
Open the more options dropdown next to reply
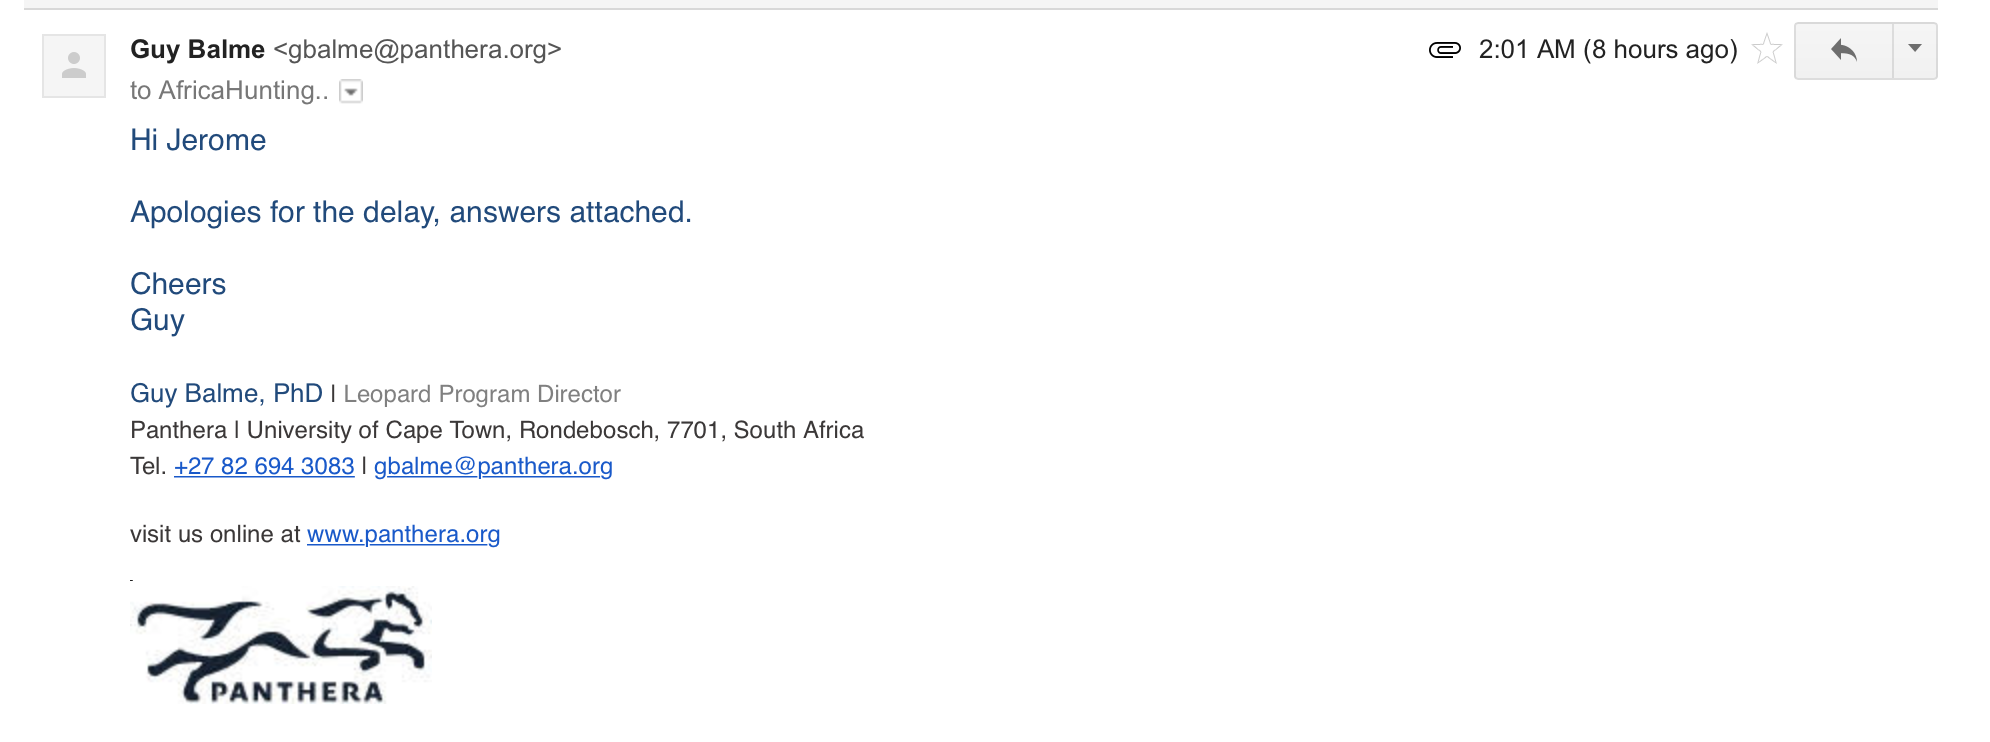[1915, 51]
